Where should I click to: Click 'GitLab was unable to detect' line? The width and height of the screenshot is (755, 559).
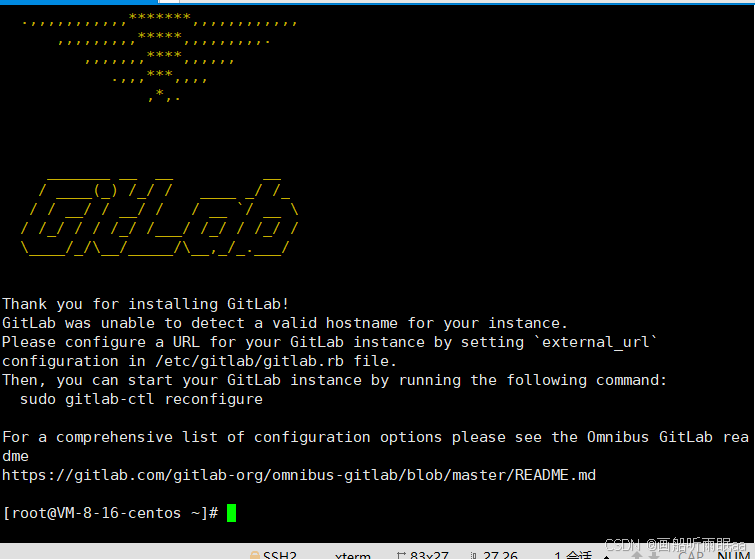click(285, 323)
